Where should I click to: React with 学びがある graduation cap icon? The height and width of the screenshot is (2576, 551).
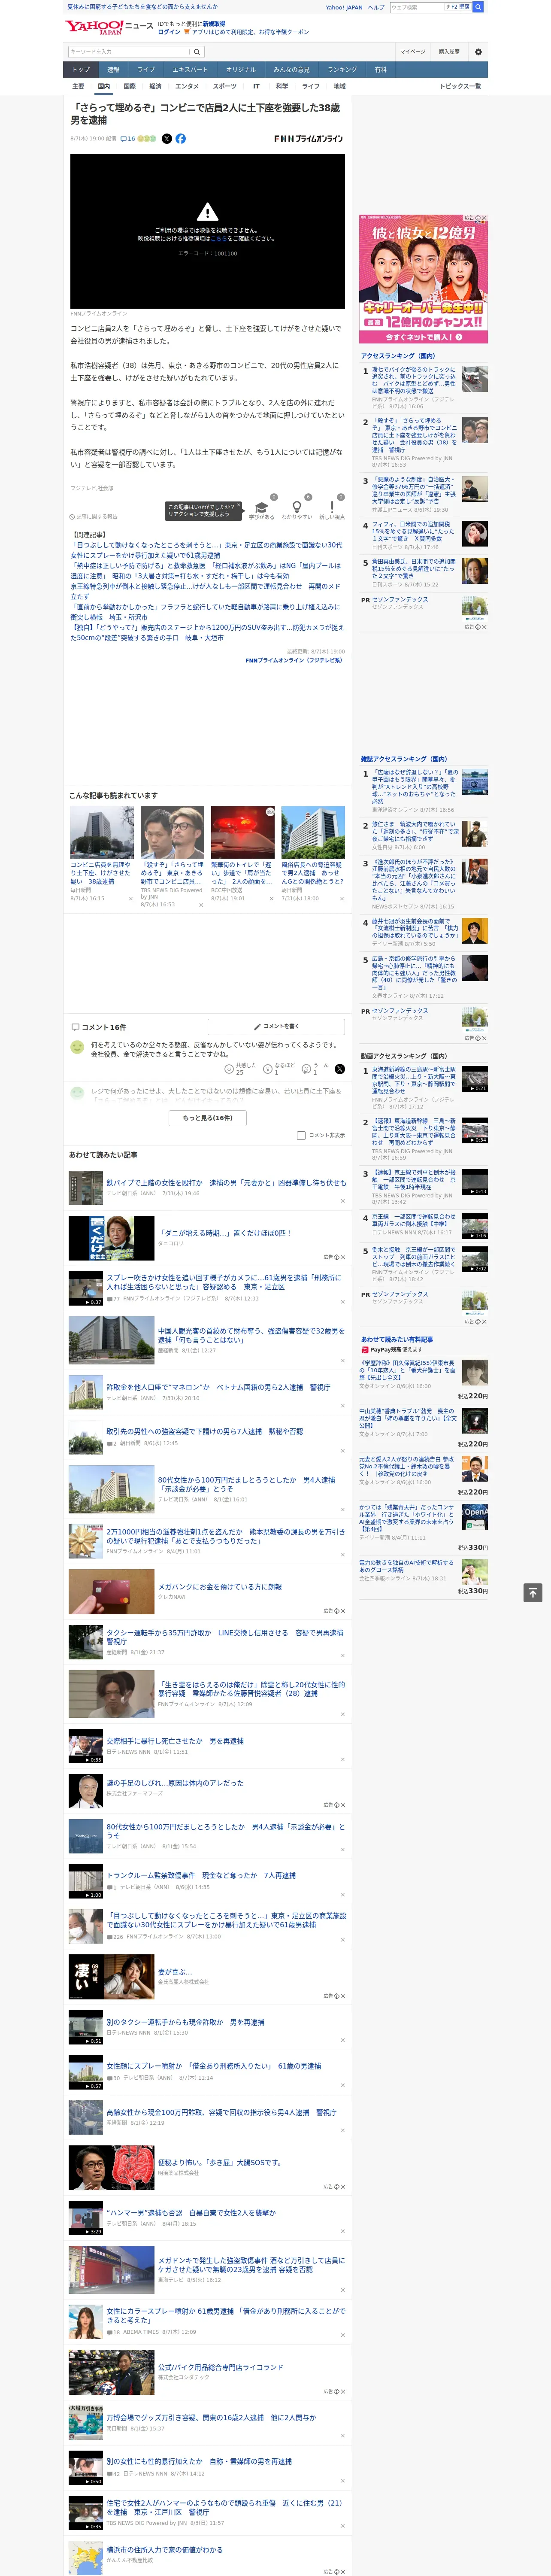(262, 507)
